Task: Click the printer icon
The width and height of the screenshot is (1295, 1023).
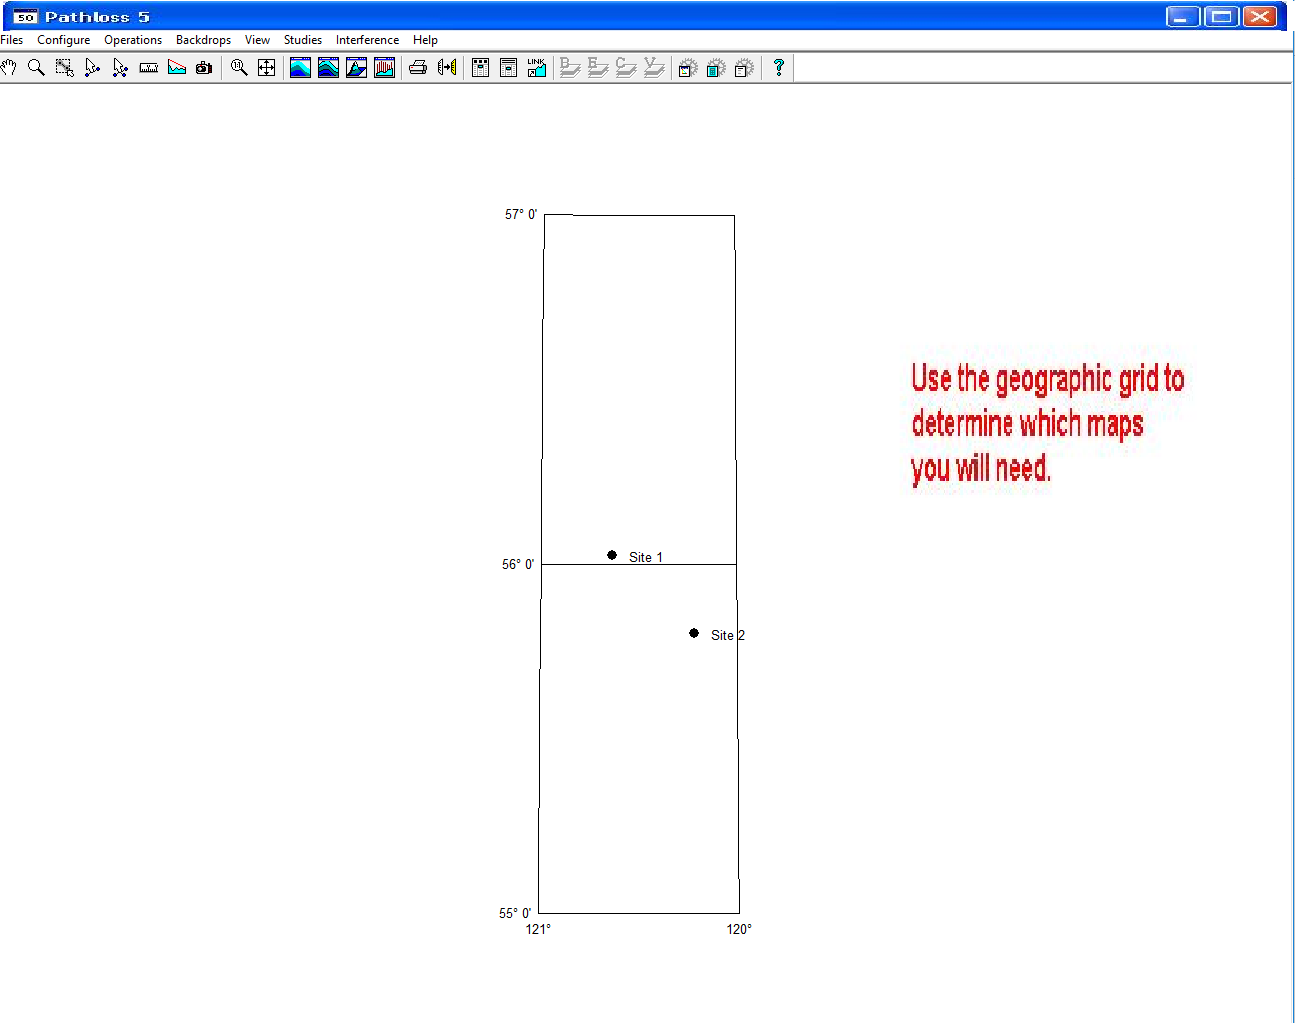Action: click(418, 68)
